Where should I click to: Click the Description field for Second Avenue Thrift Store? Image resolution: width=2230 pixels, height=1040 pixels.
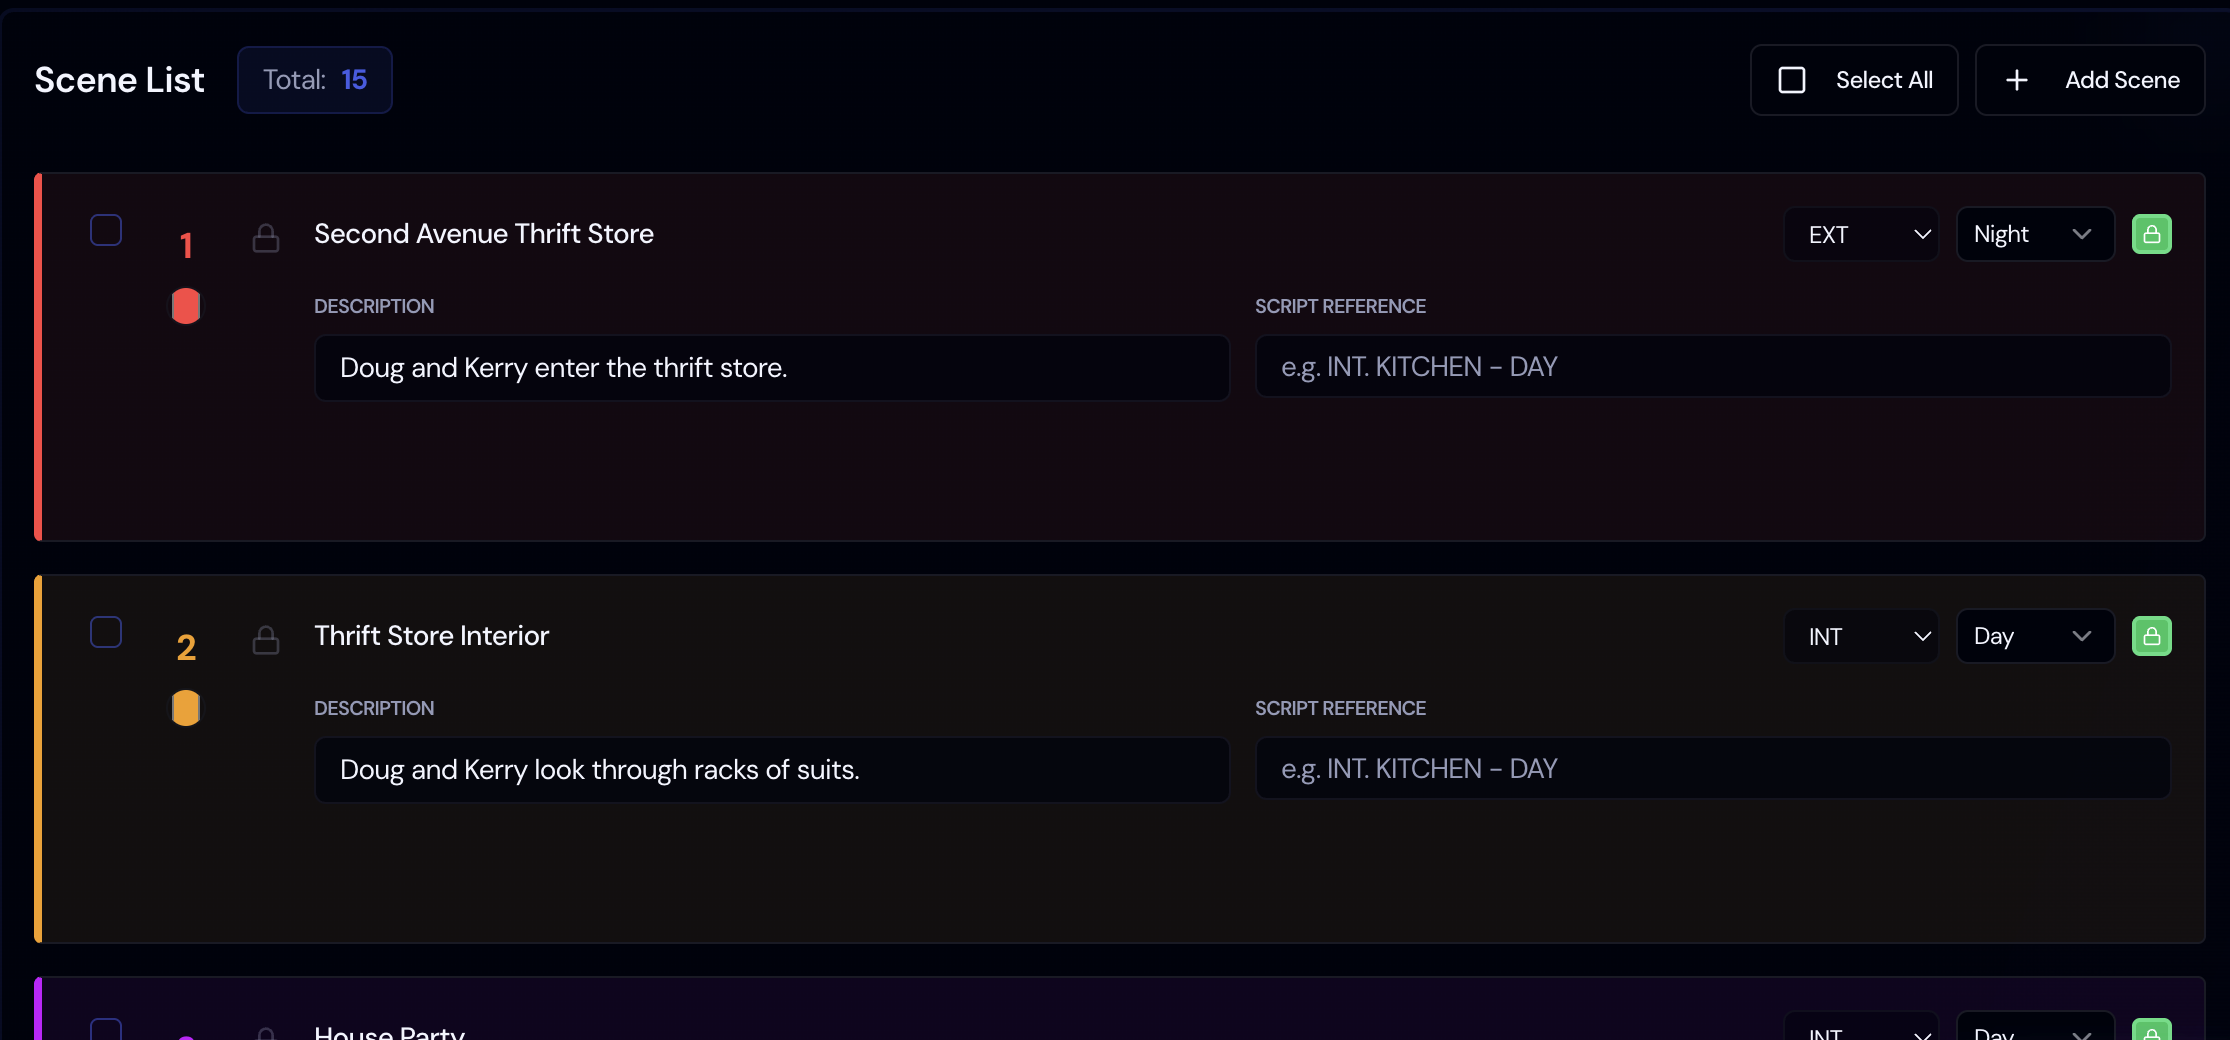[771, 367]
